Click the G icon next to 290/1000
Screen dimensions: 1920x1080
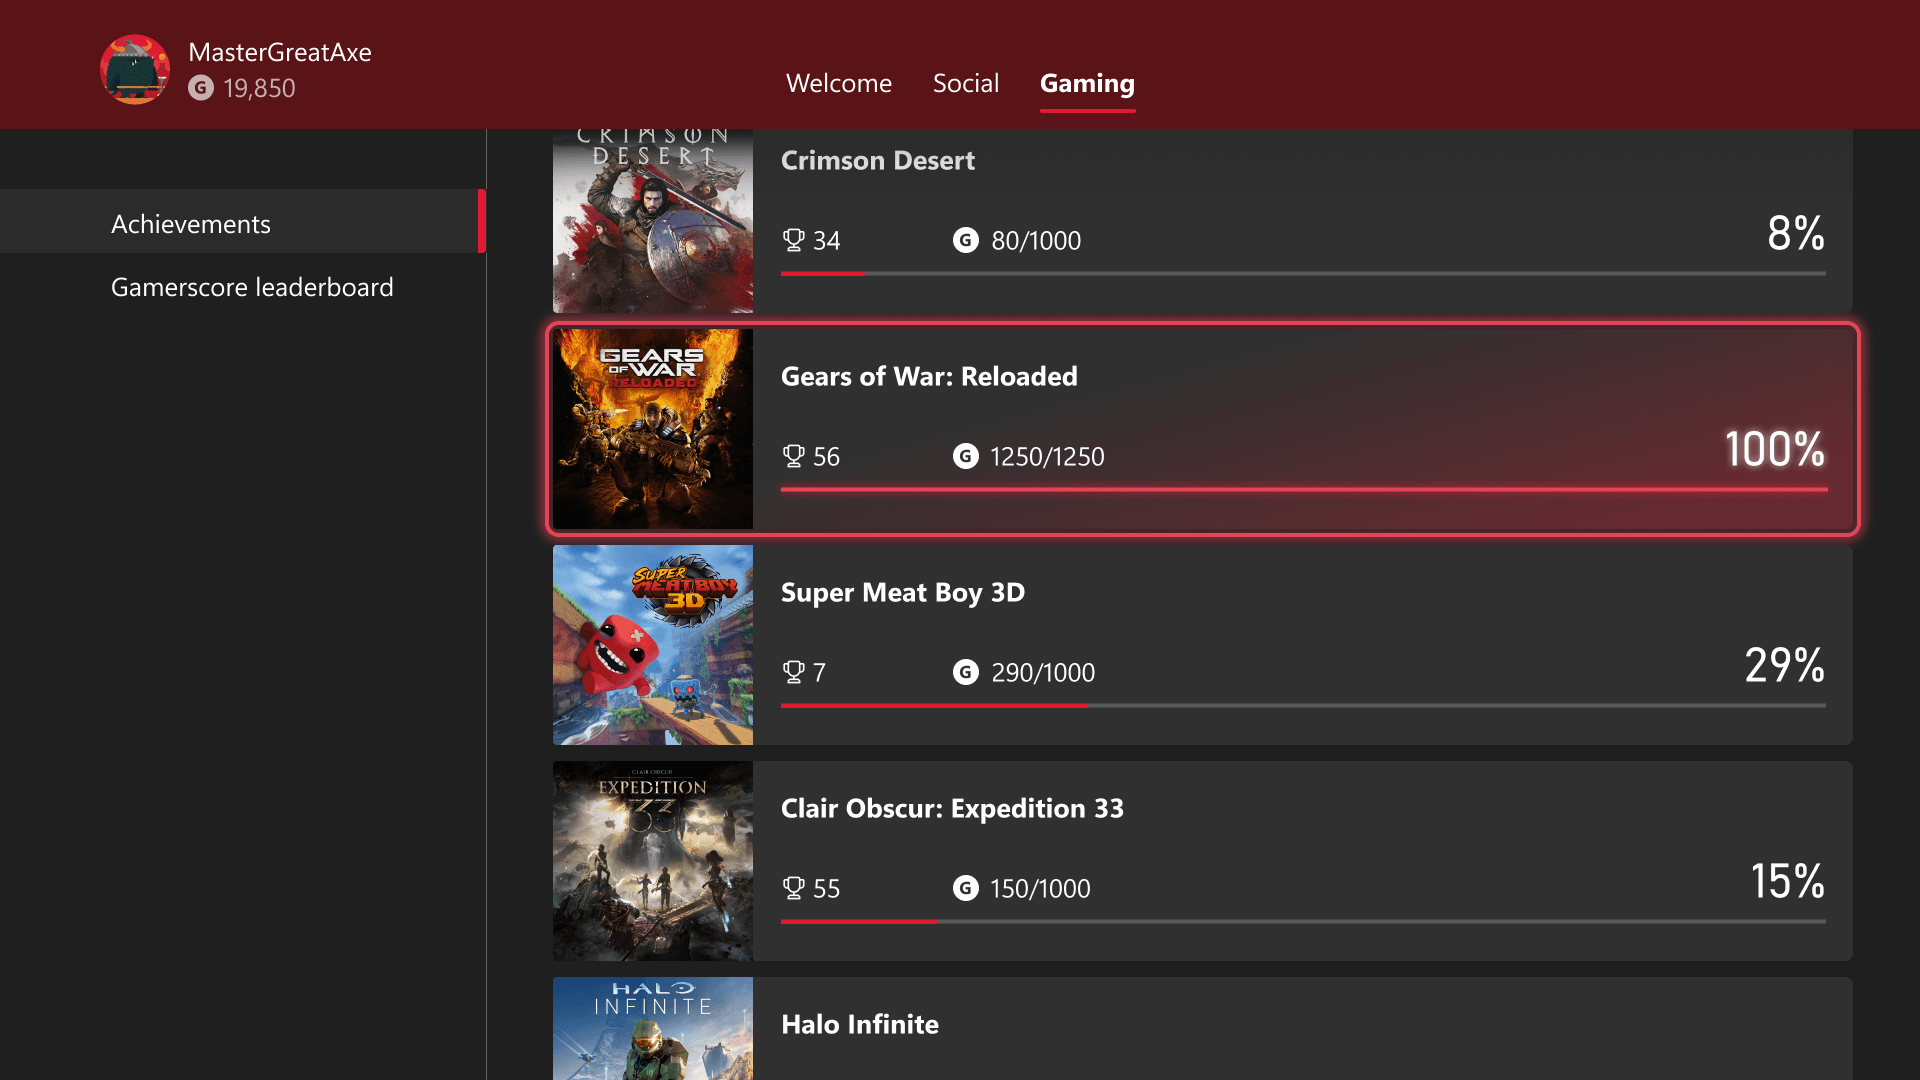(965, 672)
